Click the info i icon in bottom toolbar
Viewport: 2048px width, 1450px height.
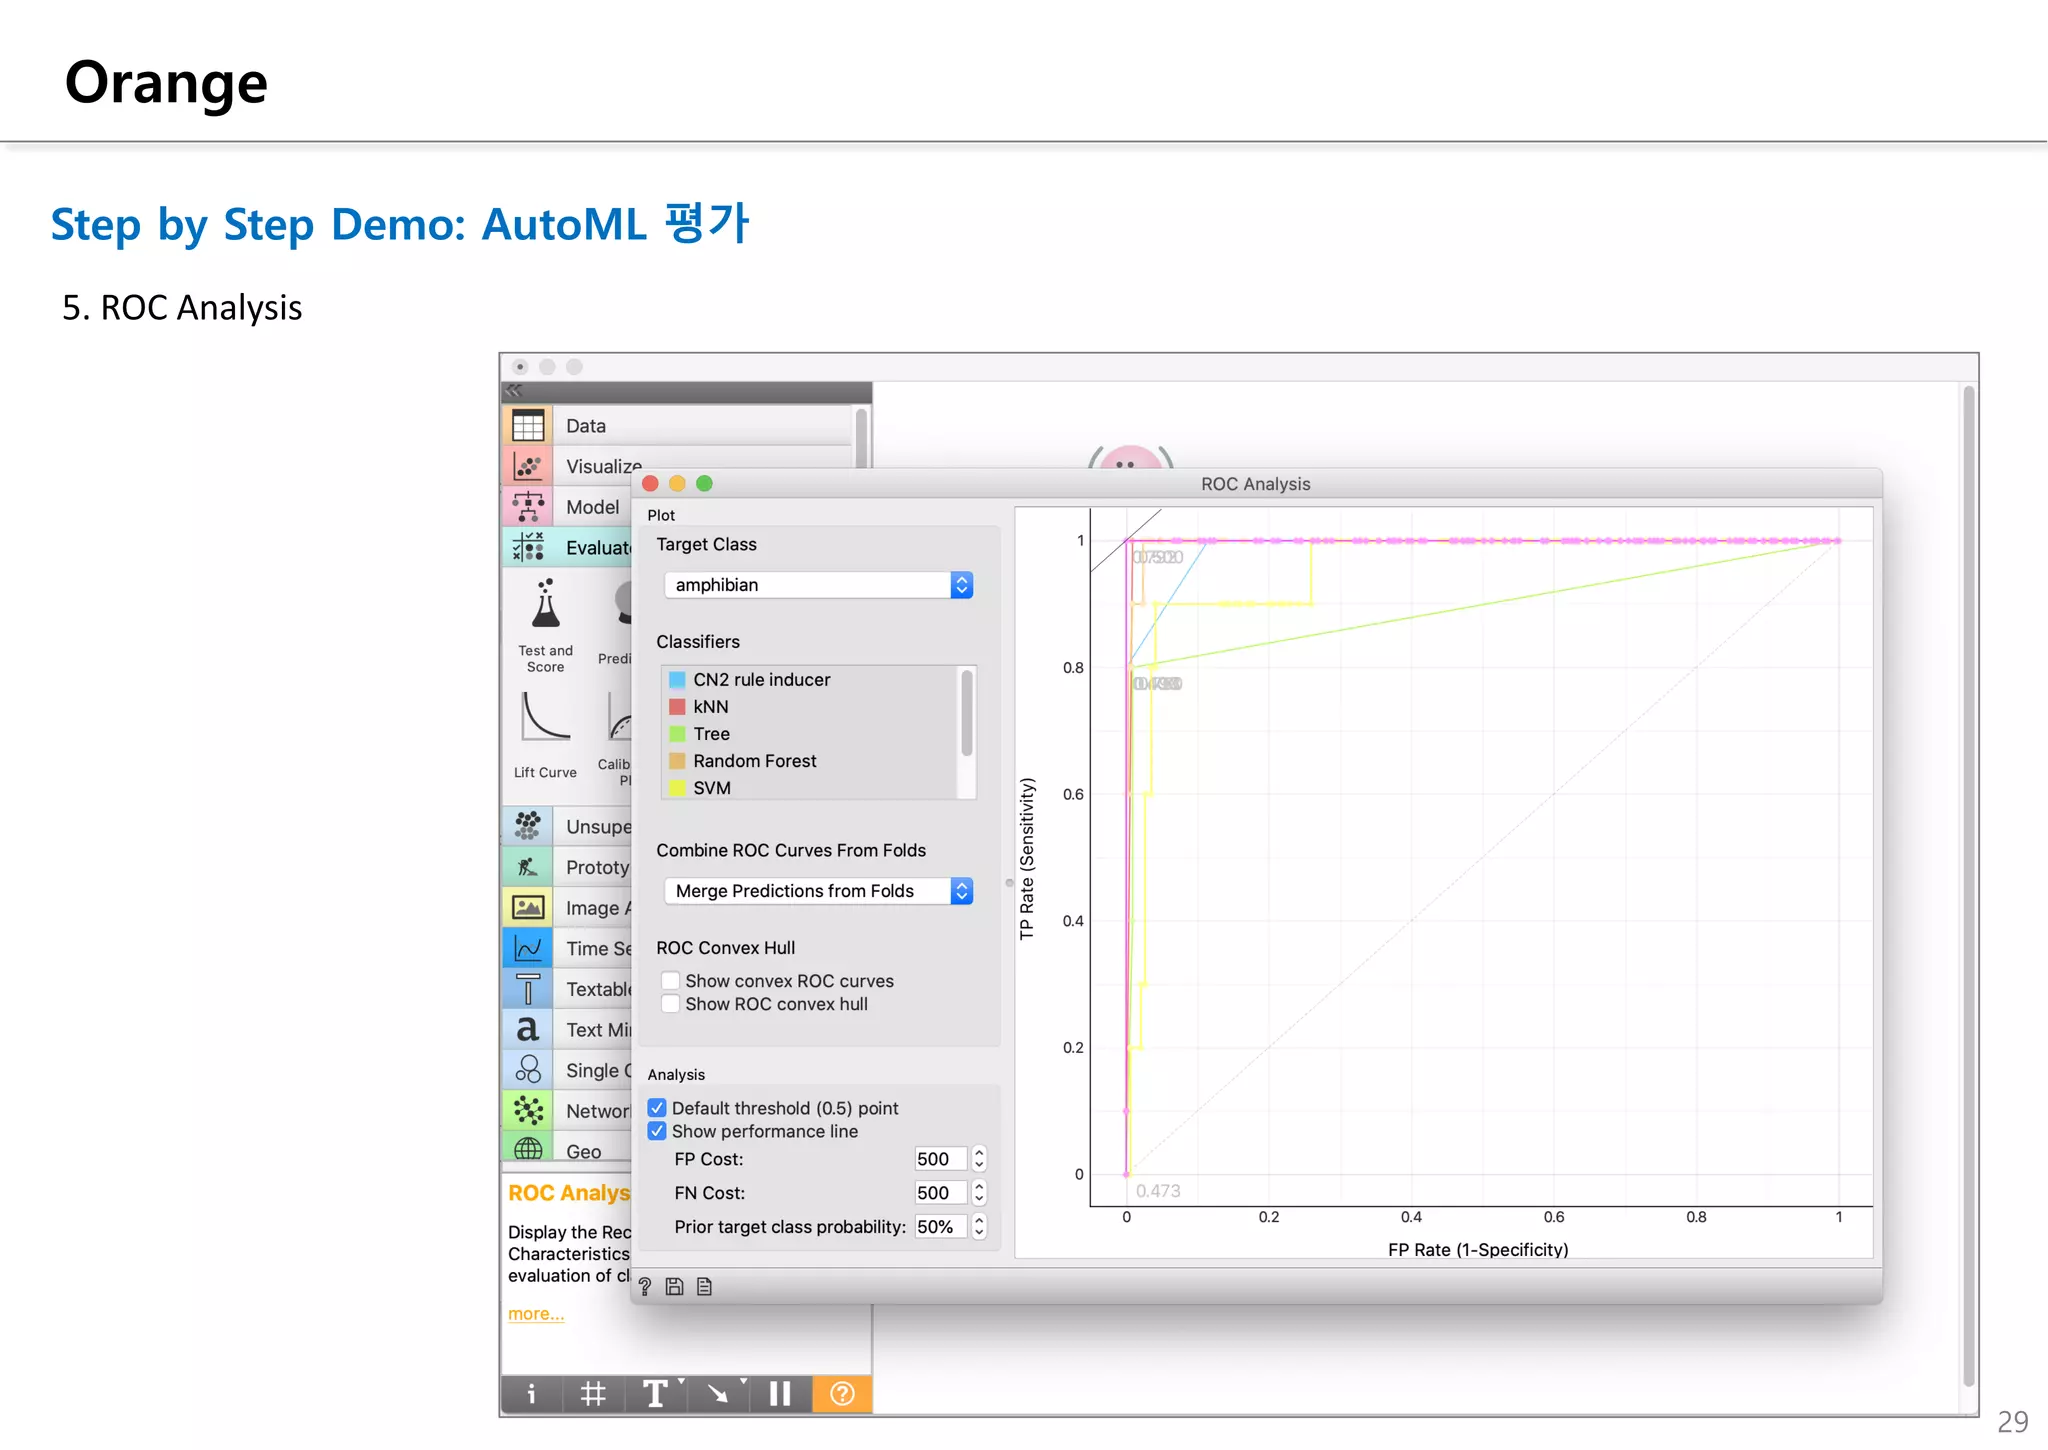click(x=531, y=1394)
